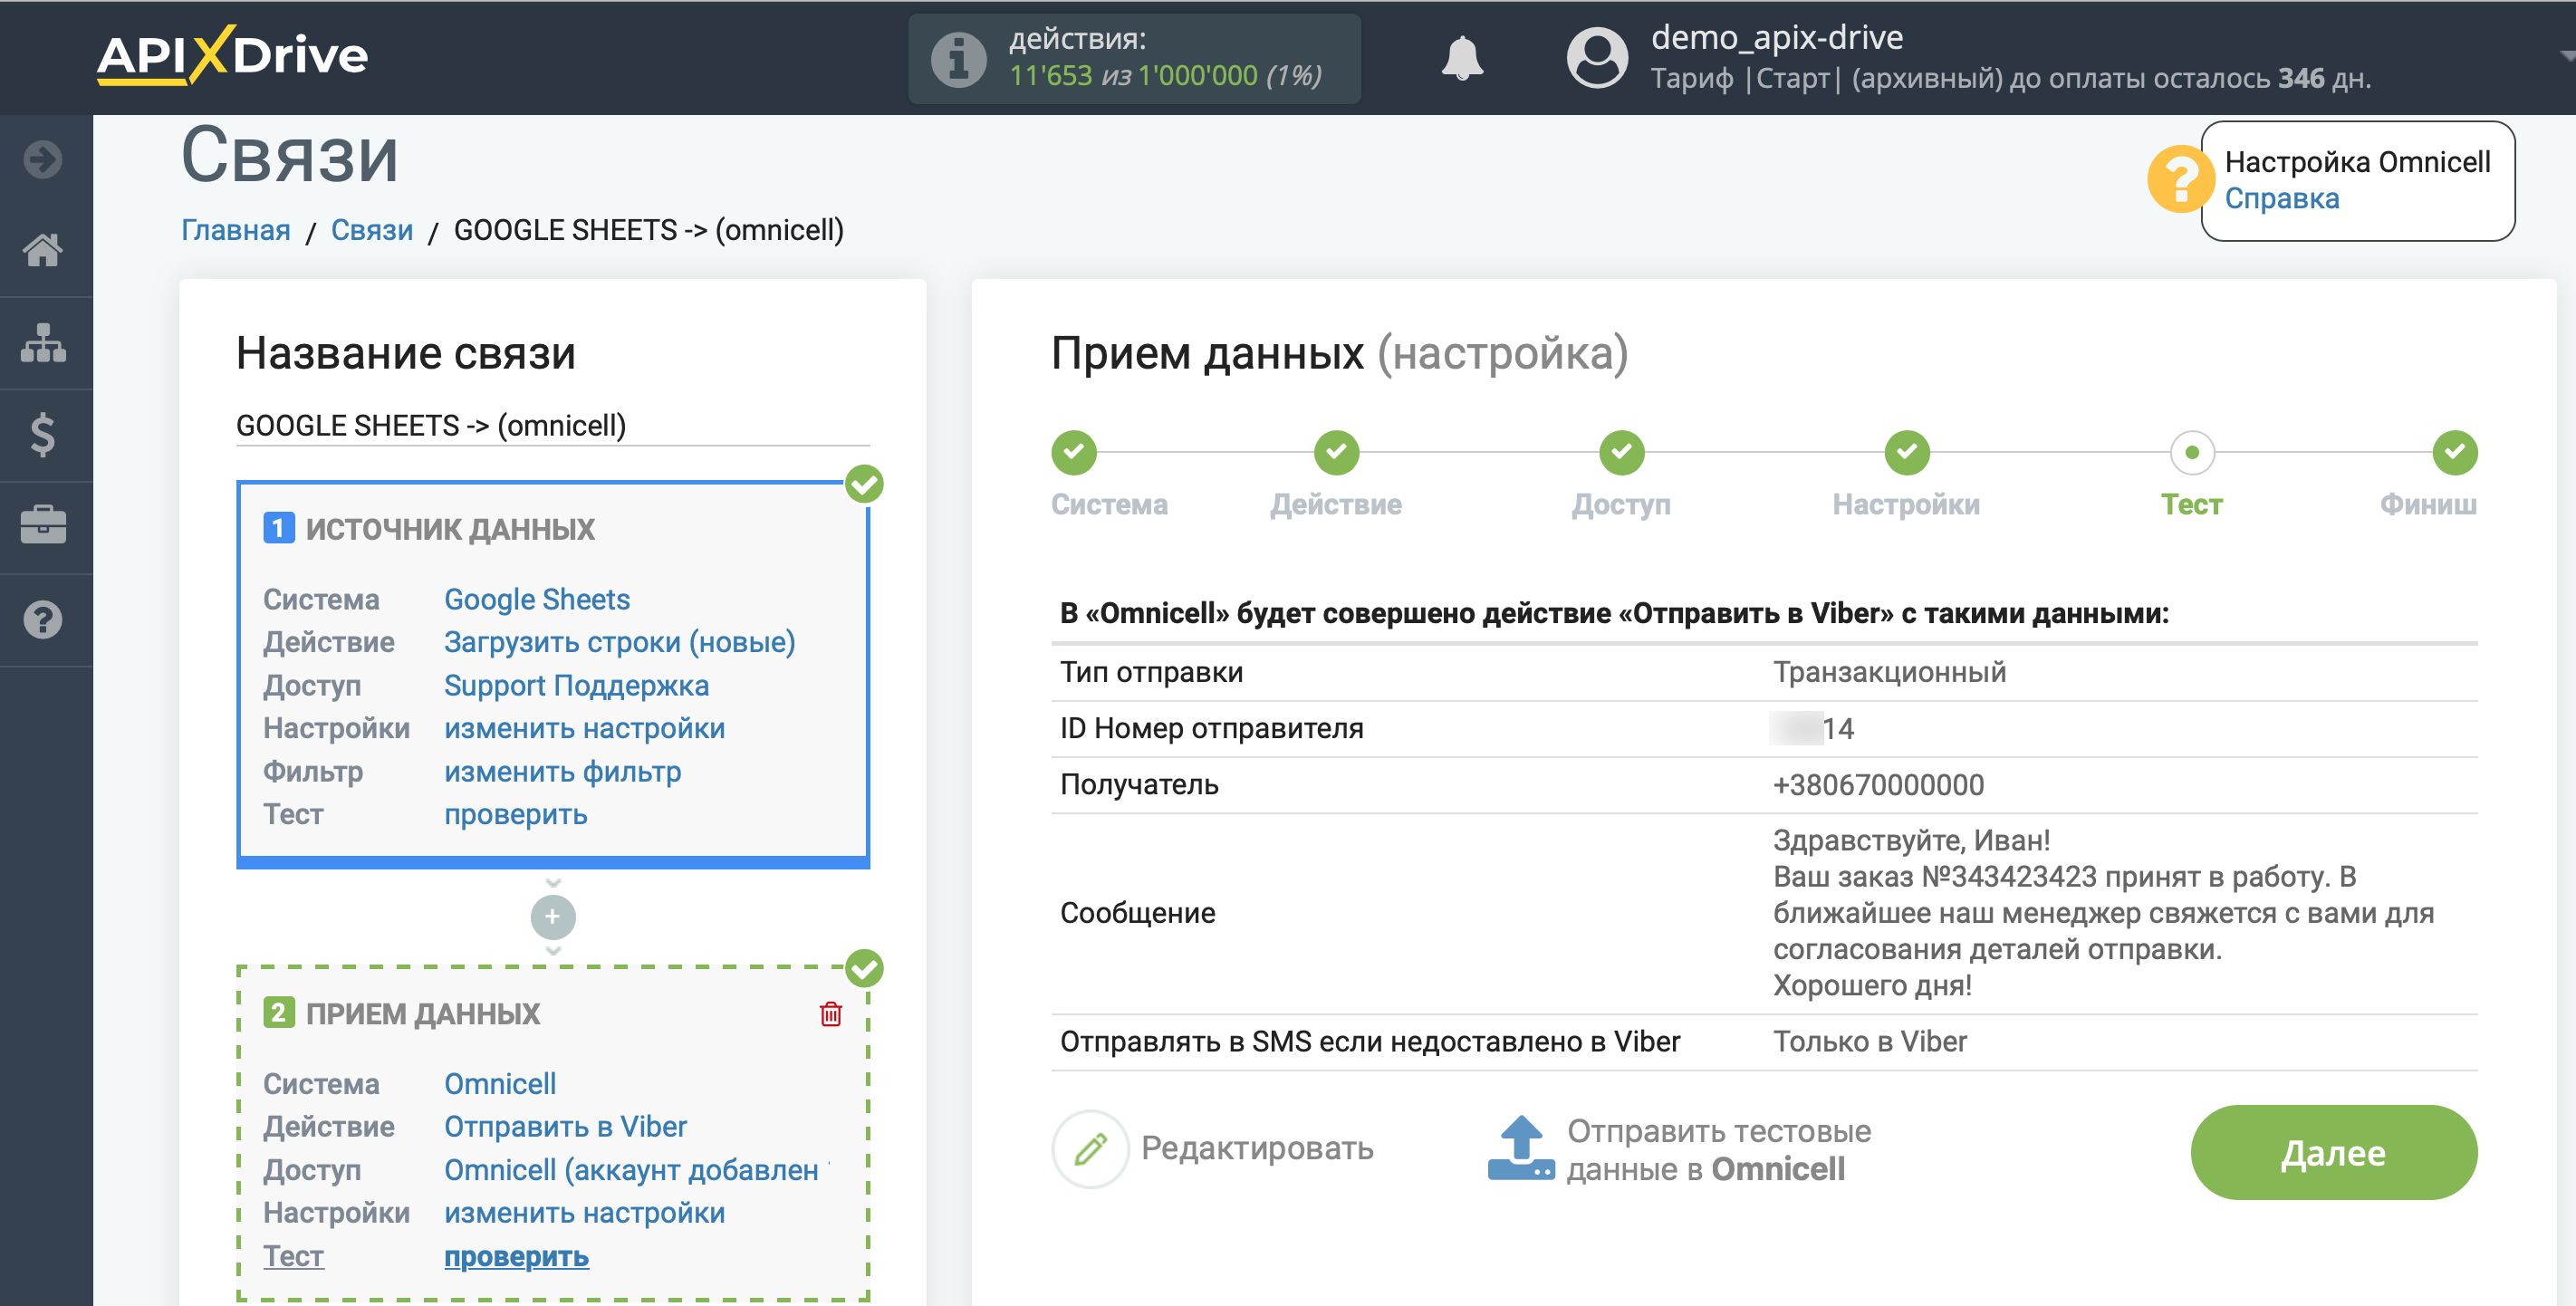Screen dimensions: 2576x1306
Task: Open briefcase icon in sidebar
Action: tap(43, 525)
